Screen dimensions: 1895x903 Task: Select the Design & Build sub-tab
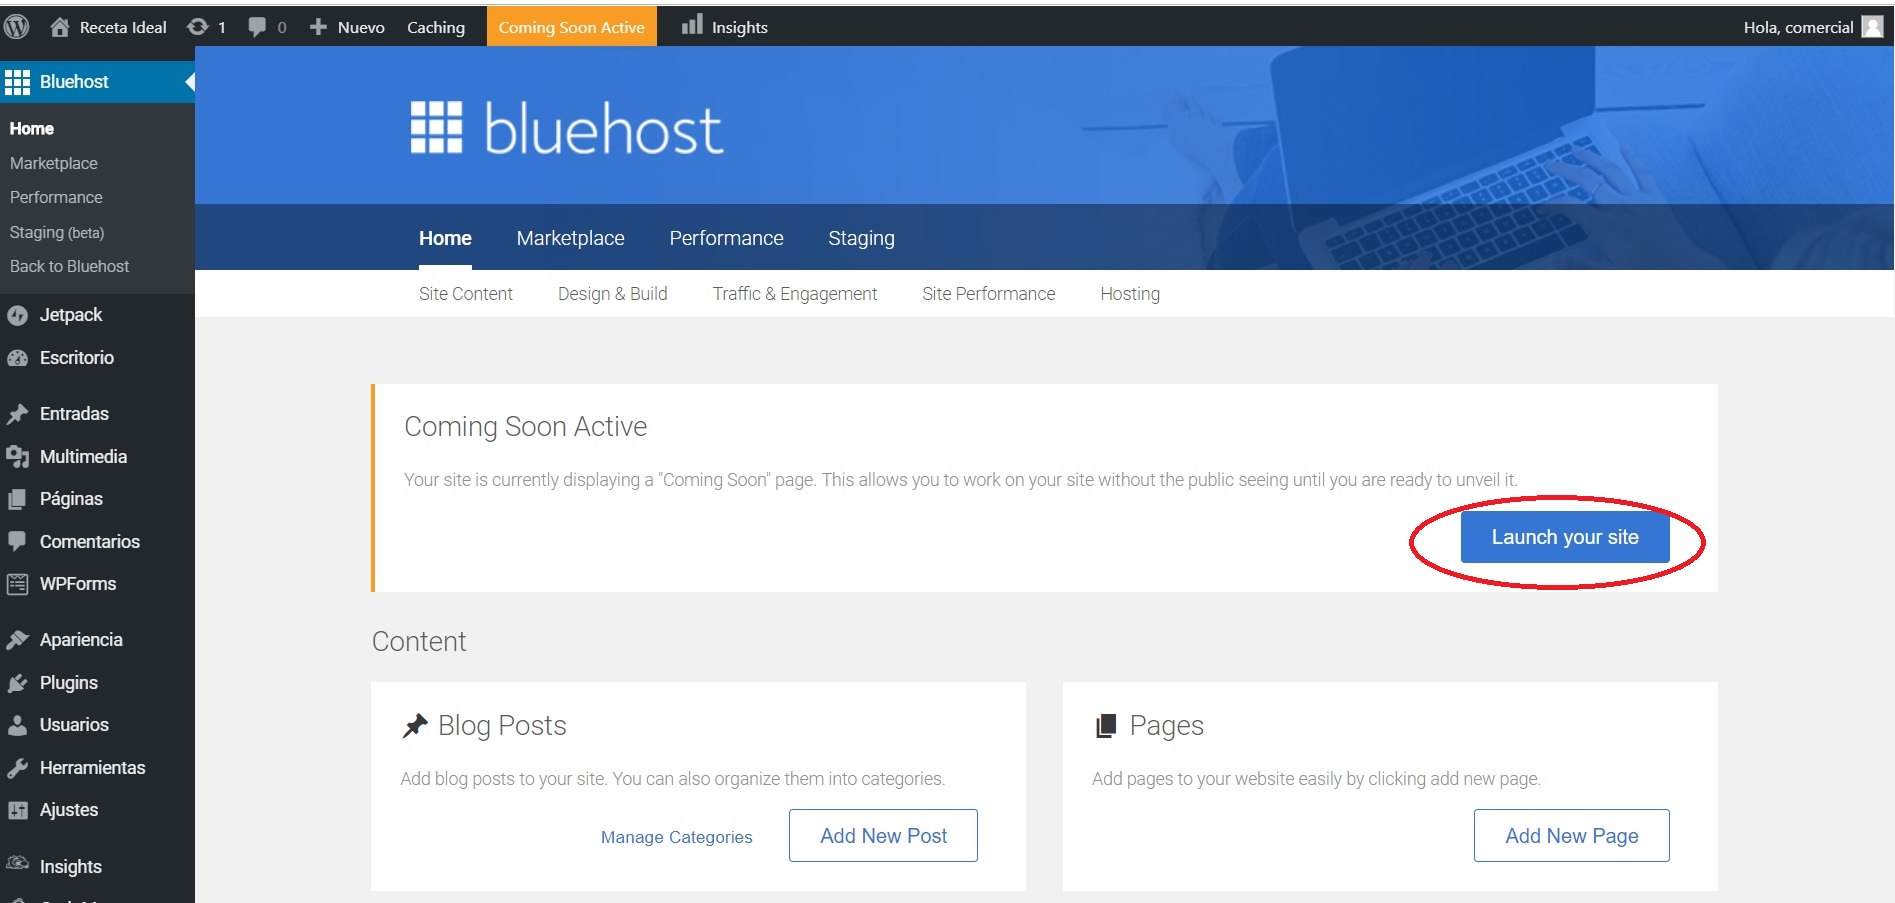tap(612, 294)
